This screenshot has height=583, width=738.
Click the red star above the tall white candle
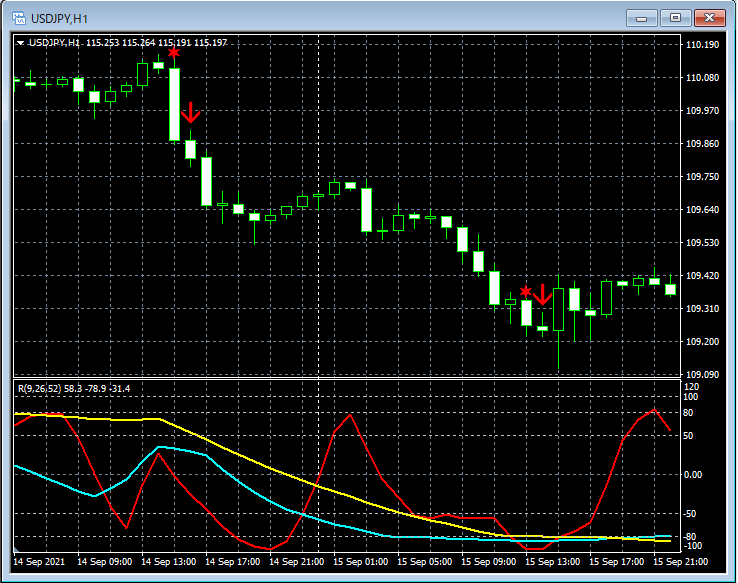(x=174, y=52)
